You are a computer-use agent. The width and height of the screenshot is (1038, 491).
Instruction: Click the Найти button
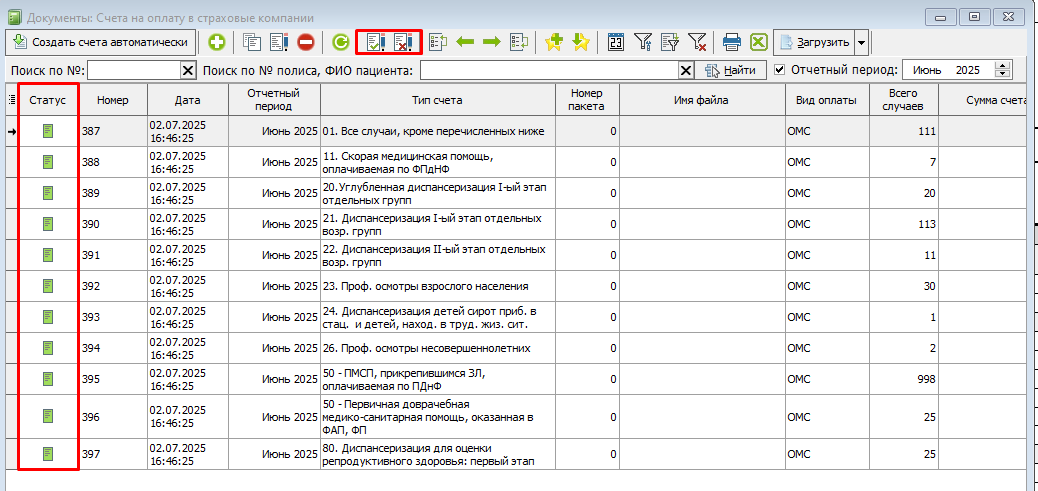click(731, 69)
